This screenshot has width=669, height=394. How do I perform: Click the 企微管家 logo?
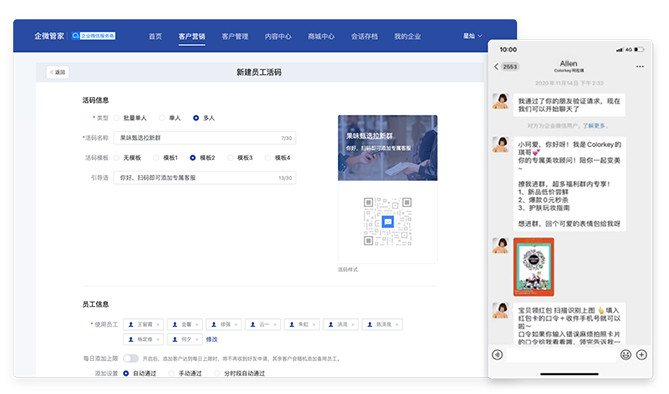click(x=49, y=36)
